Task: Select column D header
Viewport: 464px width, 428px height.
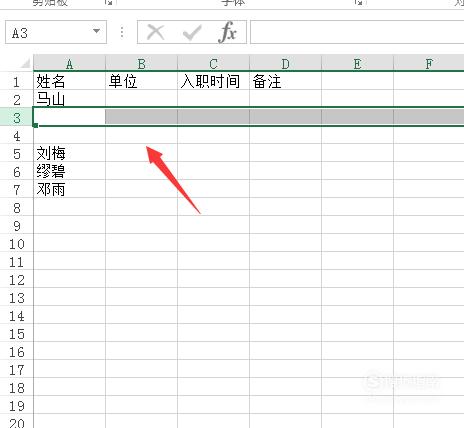Action: 285,63
